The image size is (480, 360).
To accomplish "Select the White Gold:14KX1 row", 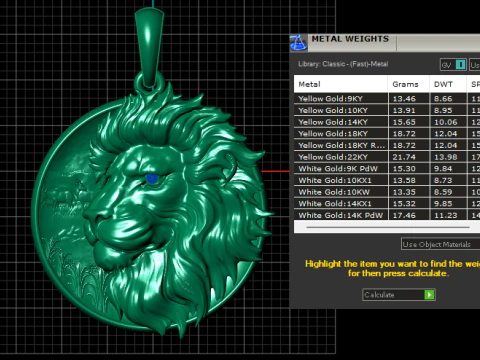I will (387, 204).
